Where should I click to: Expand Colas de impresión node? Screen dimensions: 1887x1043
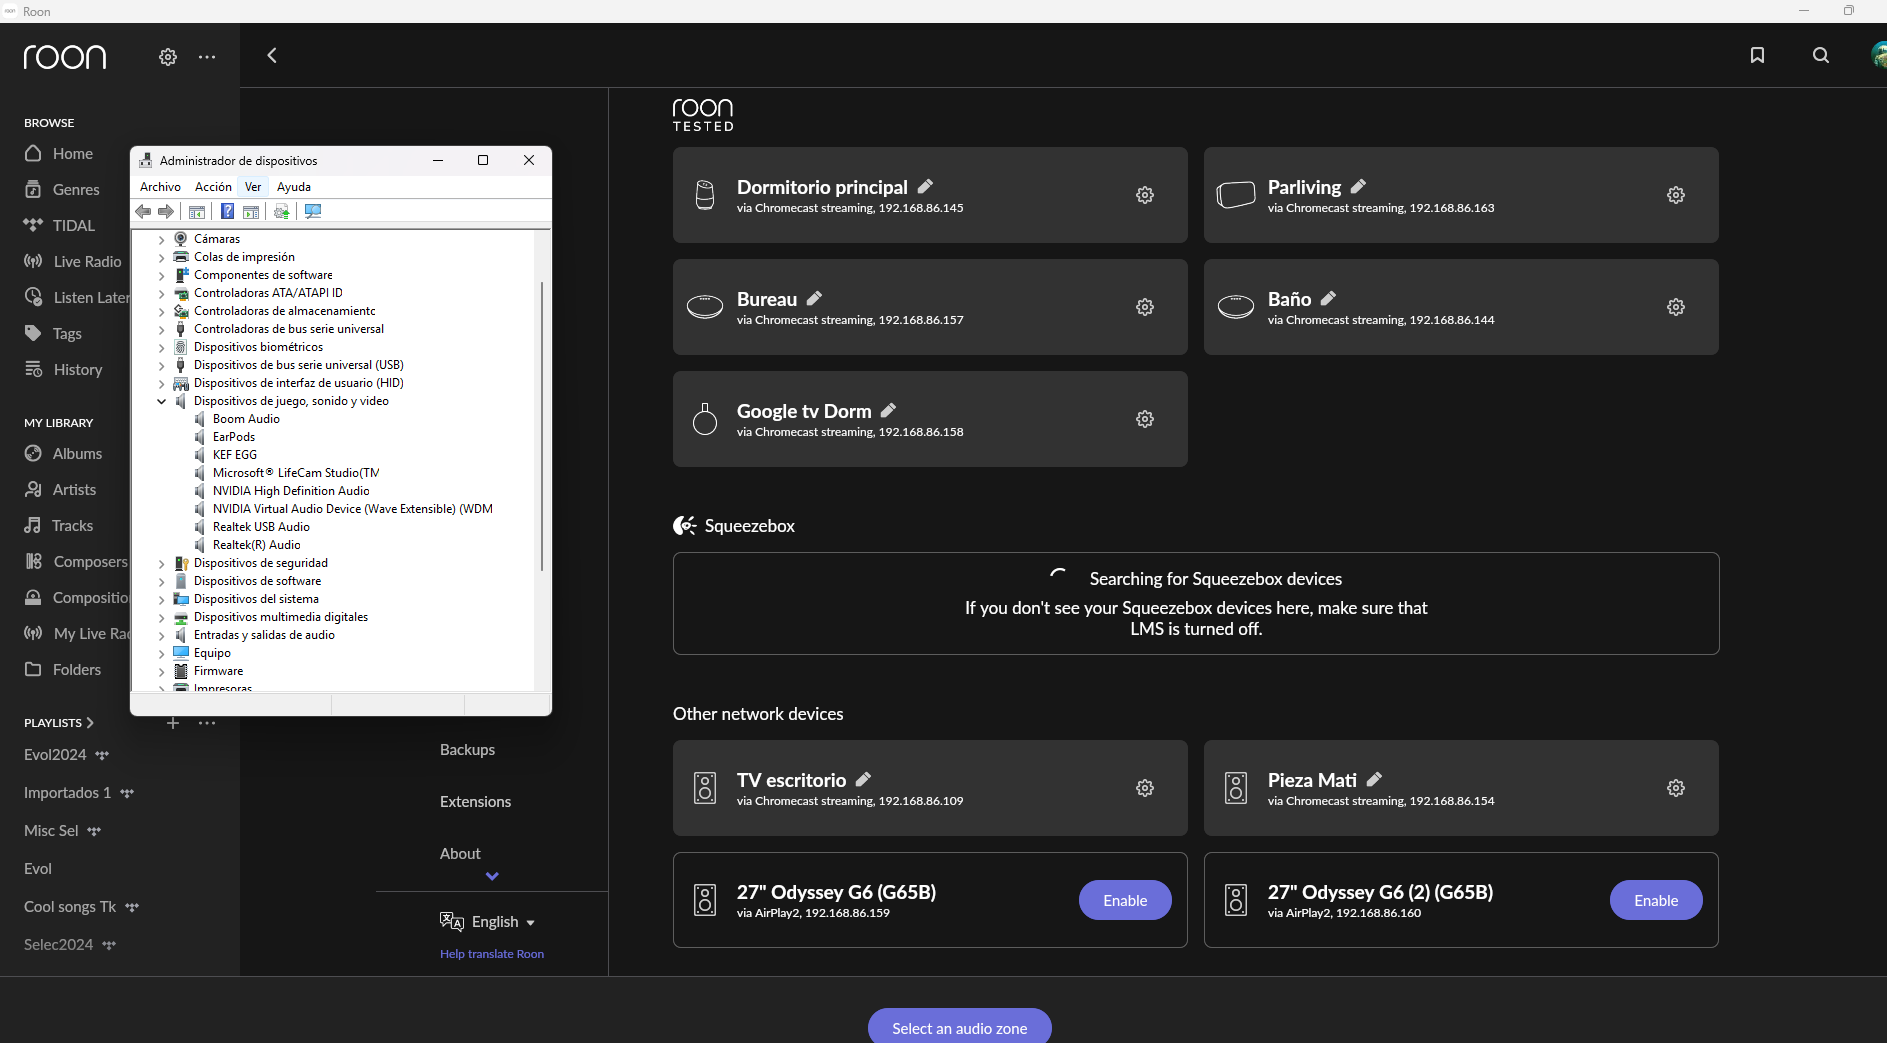pos(162,258)
